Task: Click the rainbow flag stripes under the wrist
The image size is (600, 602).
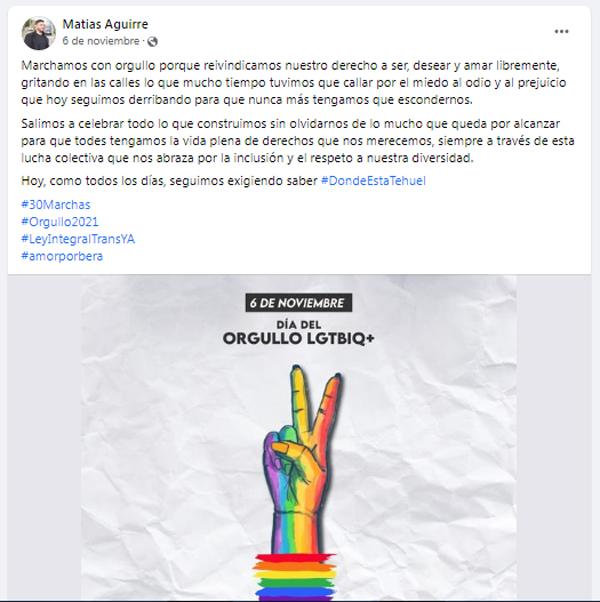Action: click(294, 577)
